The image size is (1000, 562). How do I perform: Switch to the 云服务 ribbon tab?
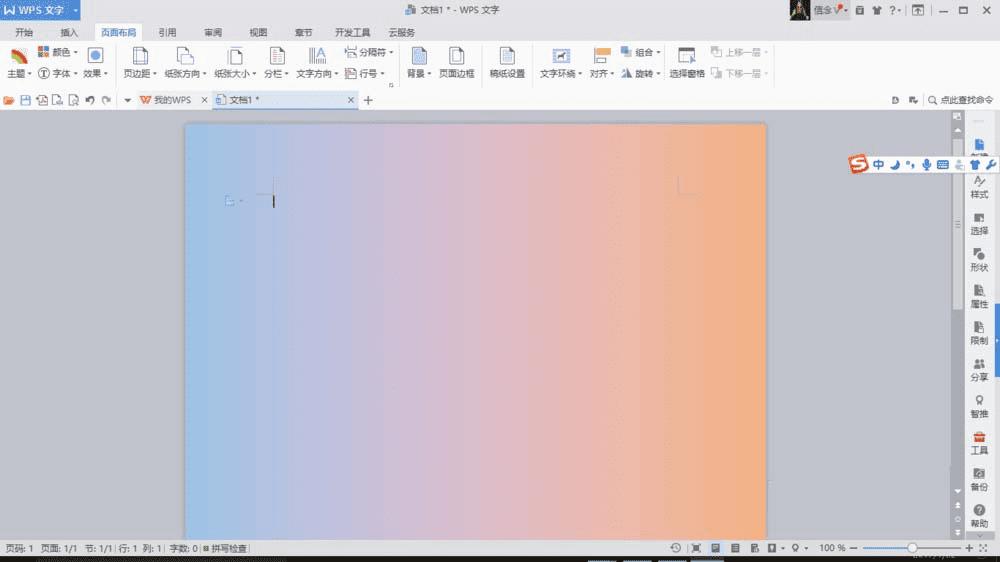402,33
